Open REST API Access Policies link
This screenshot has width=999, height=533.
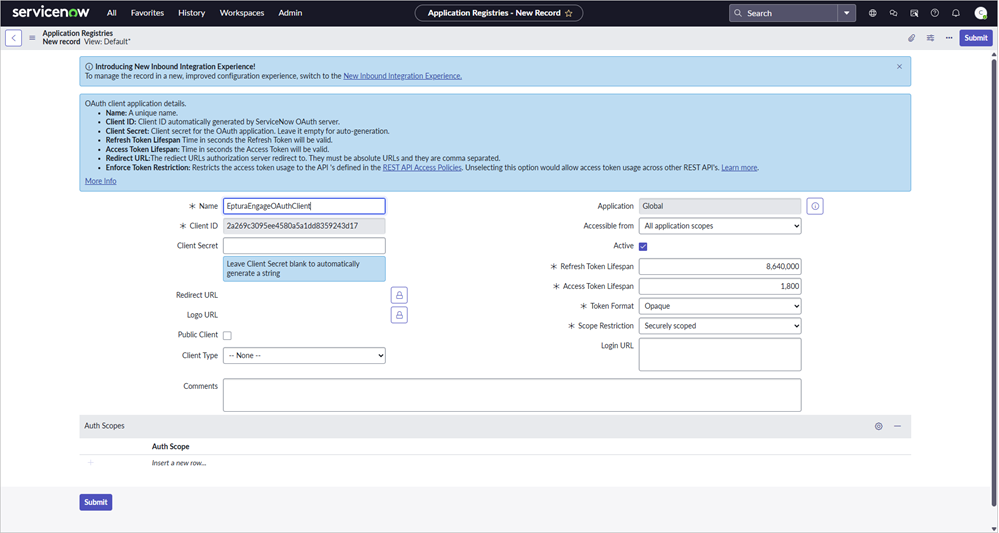click(422, 167)
